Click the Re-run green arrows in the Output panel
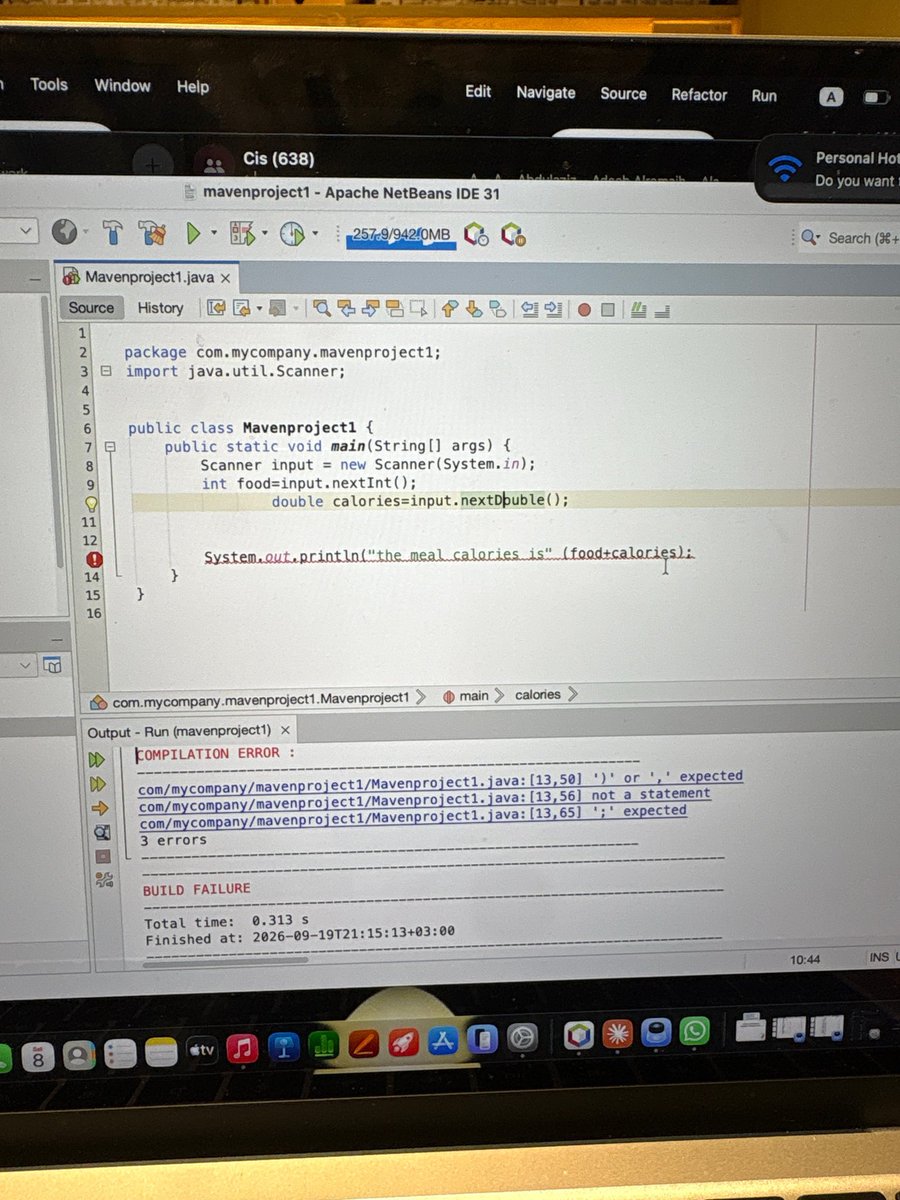Image resolution: width=900 pixels, height=1200 pixels. [98, 759]
